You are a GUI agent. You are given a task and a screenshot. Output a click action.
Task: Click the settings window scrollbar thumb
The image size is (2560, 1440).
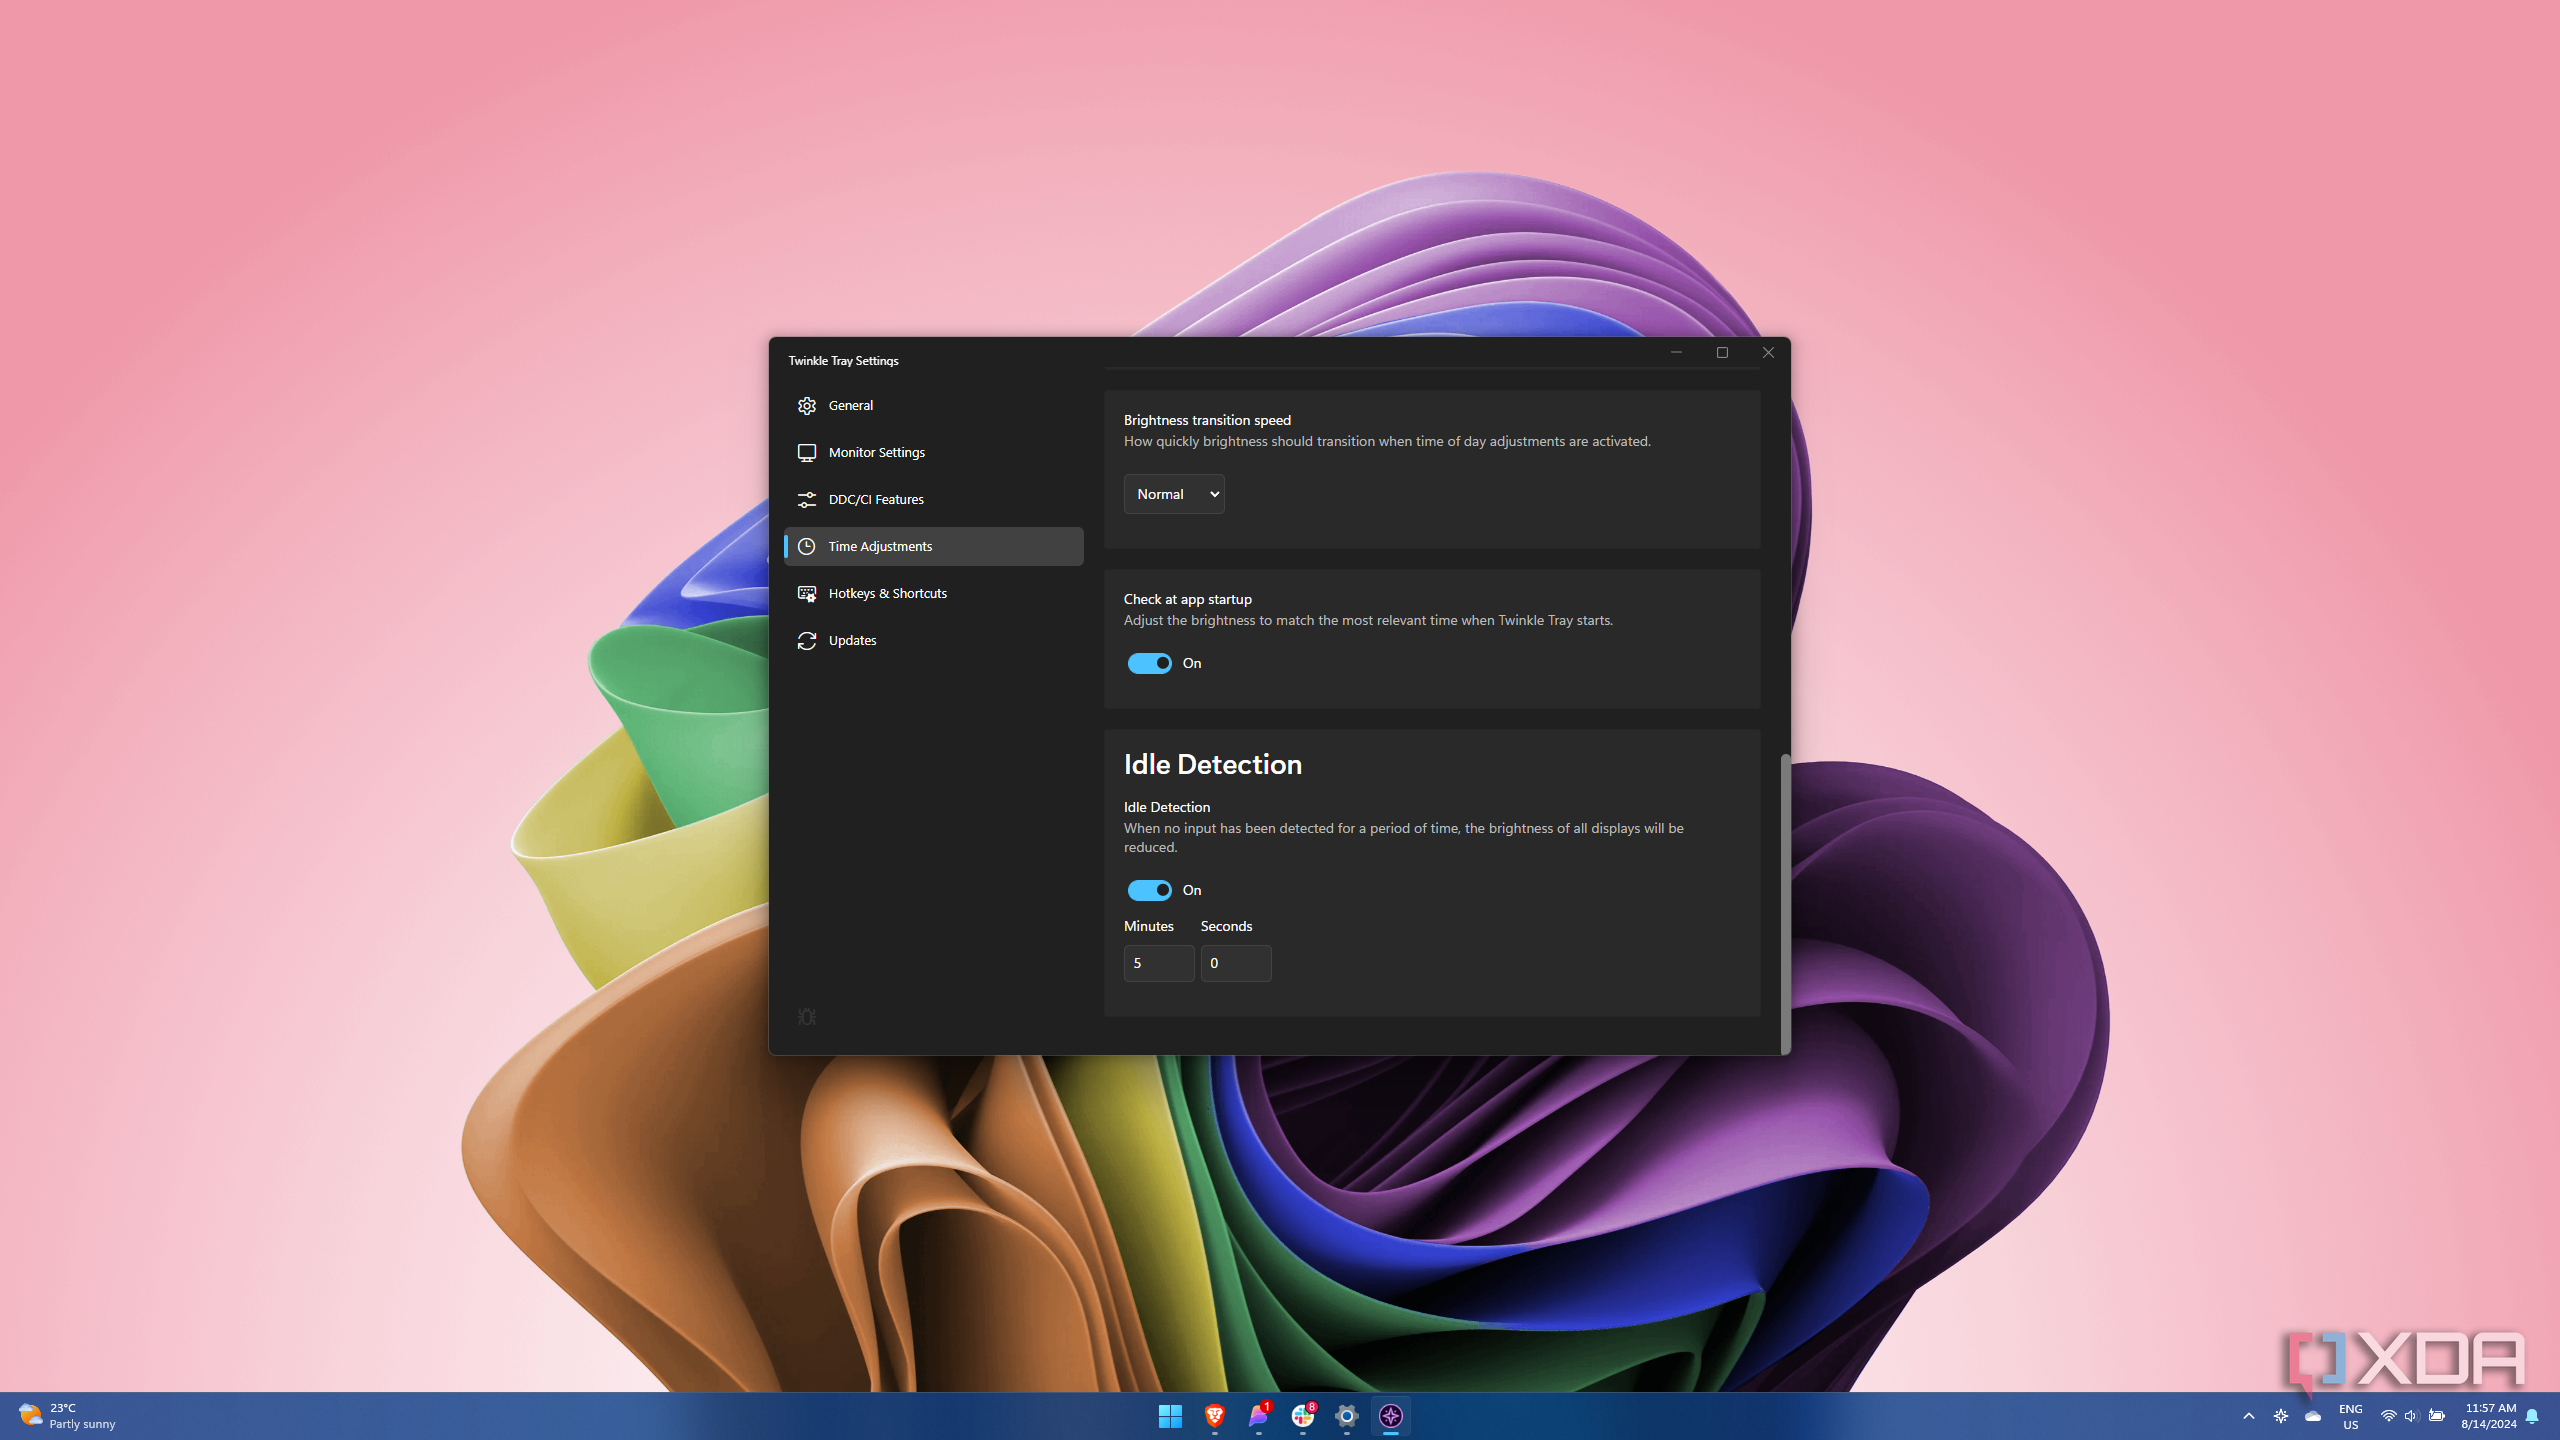(1785, 904)
